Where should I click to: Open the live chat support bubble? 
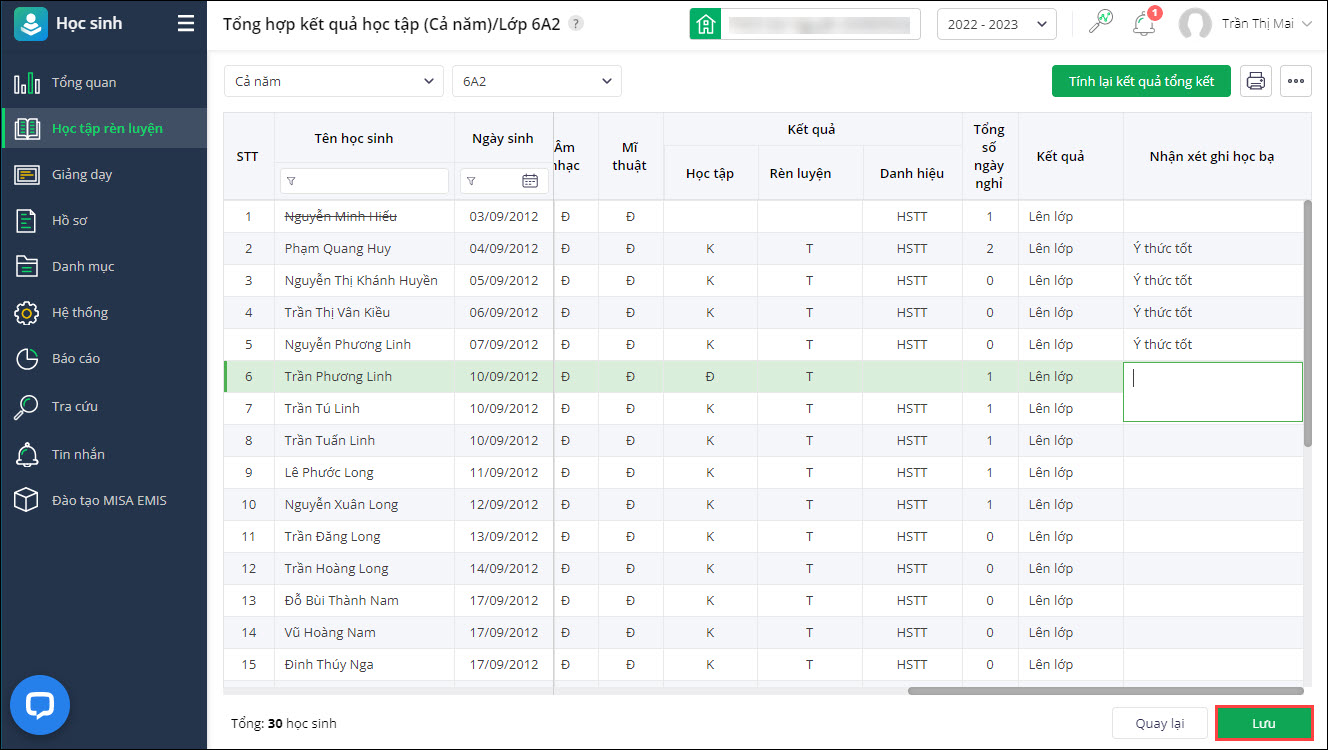tap(40, 705)
